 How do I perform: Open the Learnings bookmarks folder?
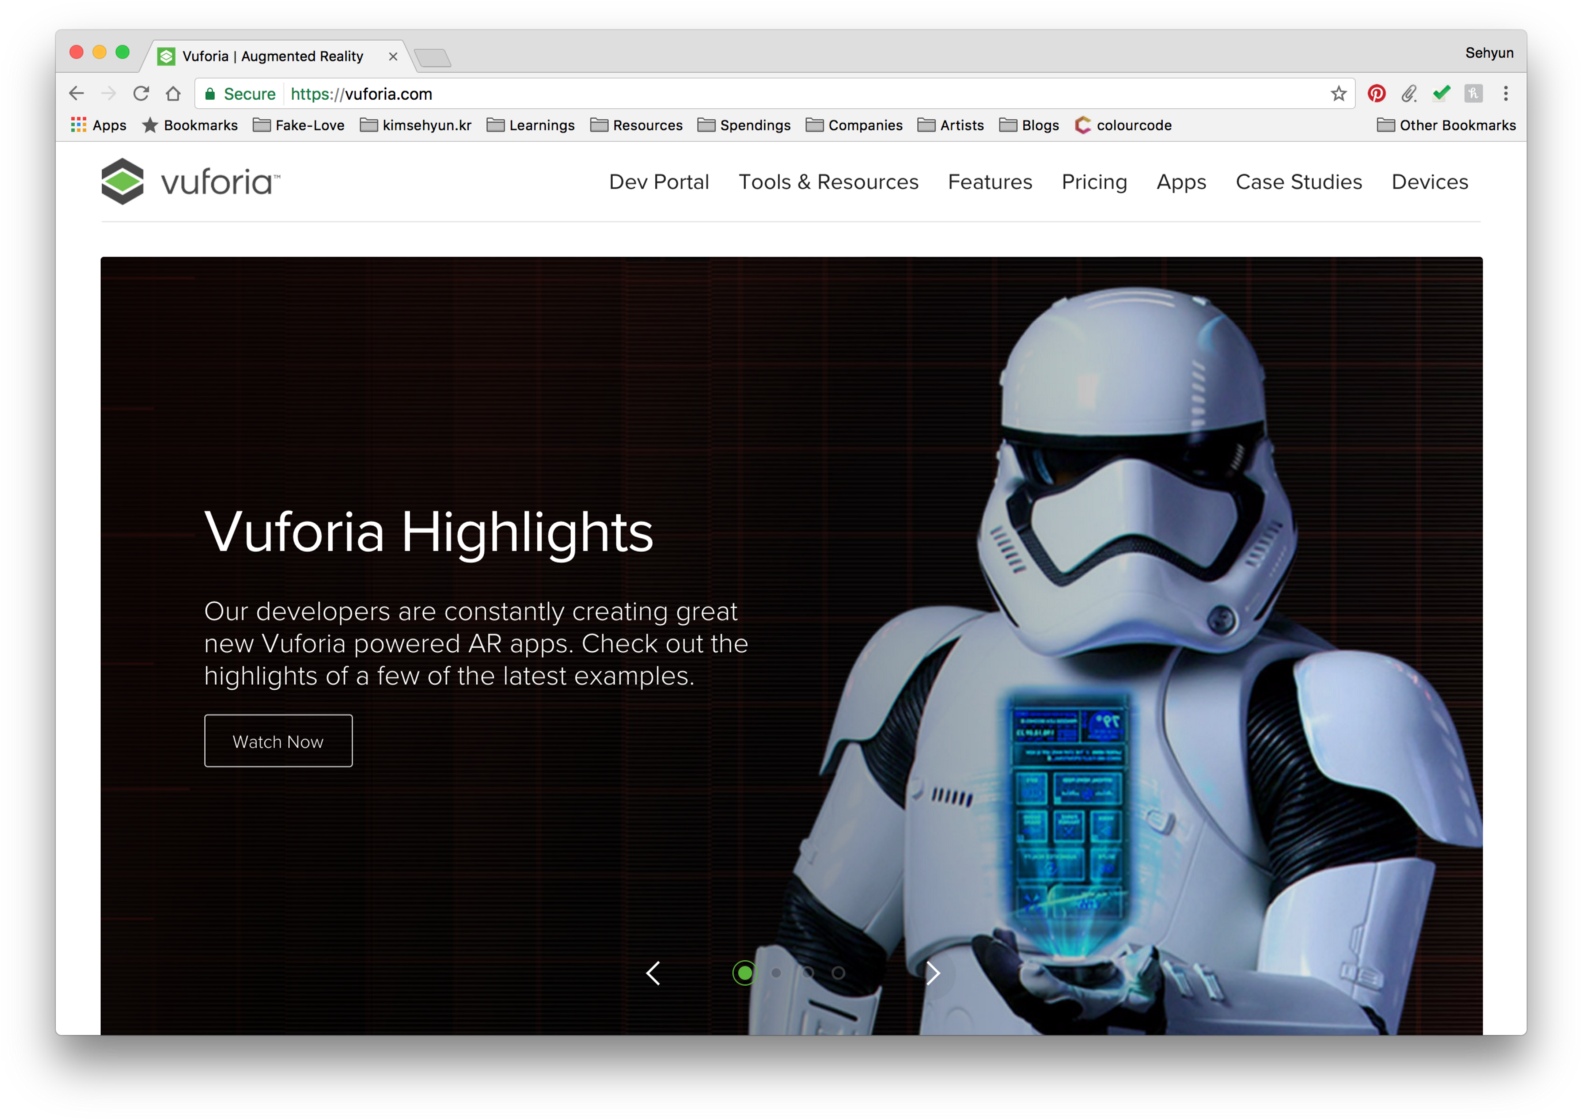click(x=530, y=125)
